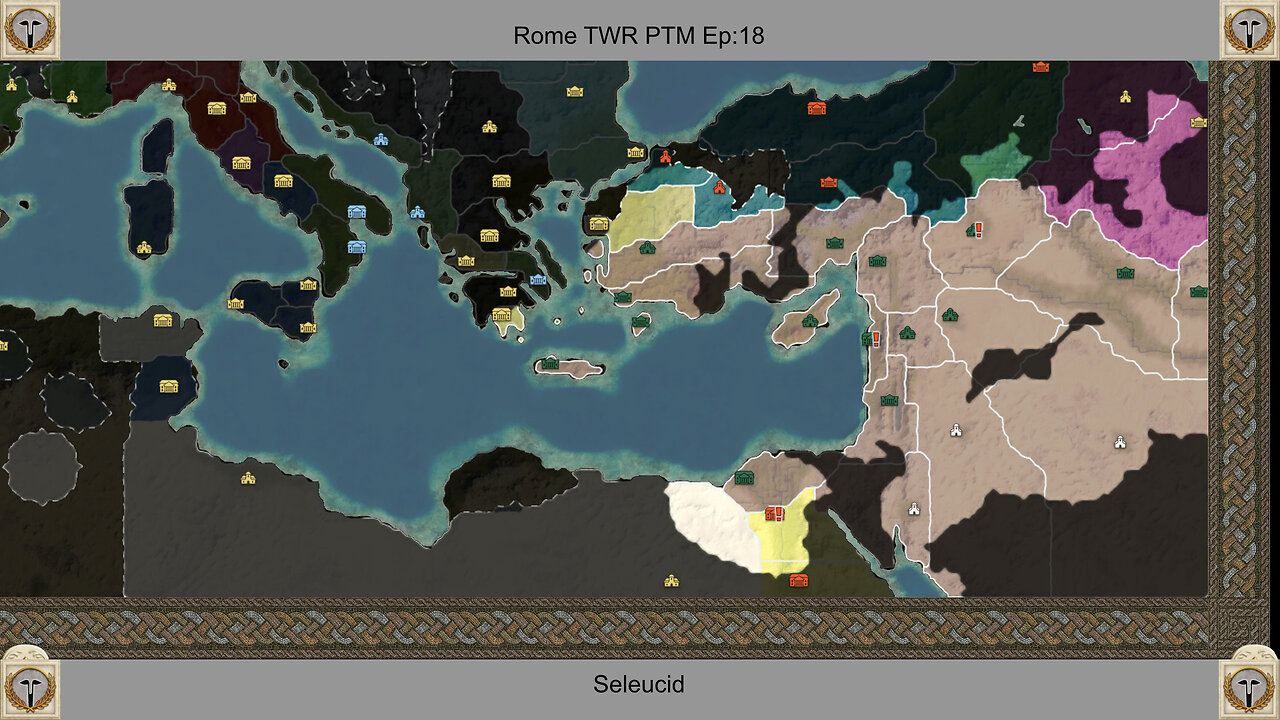Viewport: 1280px width, 720px height.
Task: Select yellow city in dark-blue Campania province
Action: 283,181
